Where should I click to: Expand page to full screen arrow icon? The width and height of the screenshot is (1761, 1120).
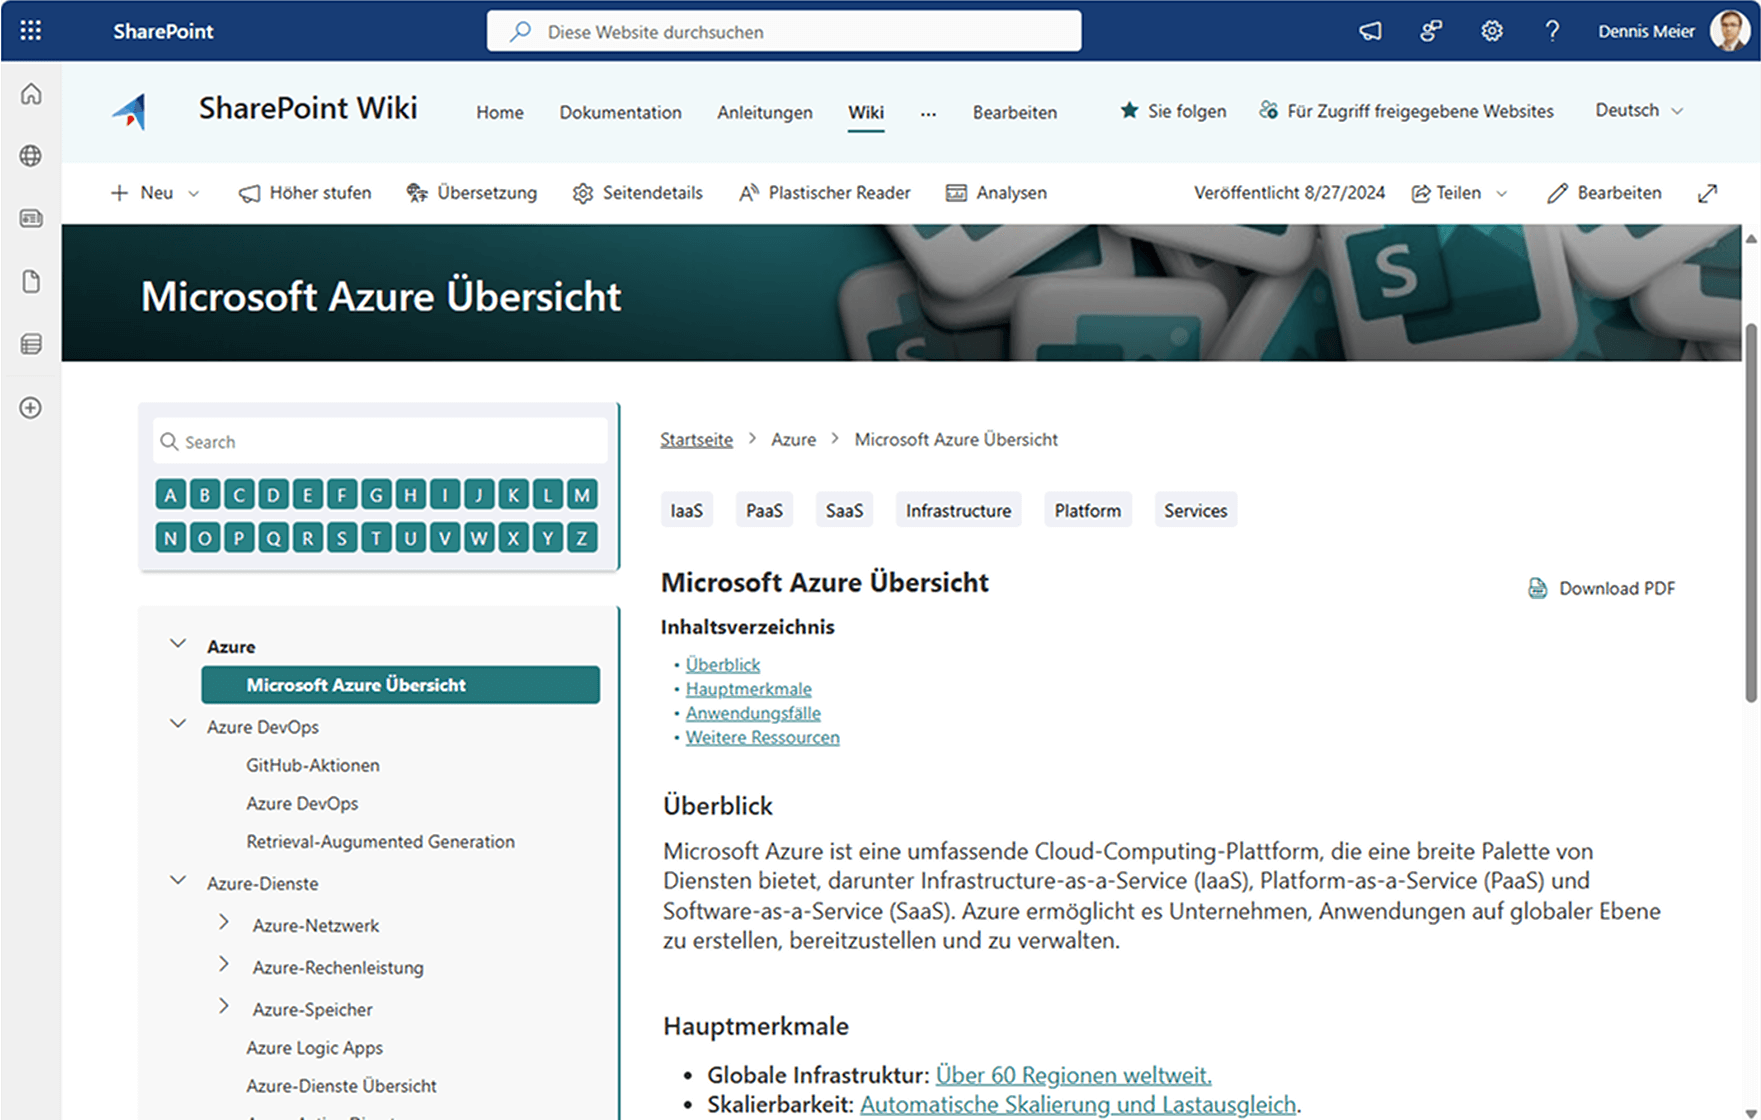(1707, 193)
